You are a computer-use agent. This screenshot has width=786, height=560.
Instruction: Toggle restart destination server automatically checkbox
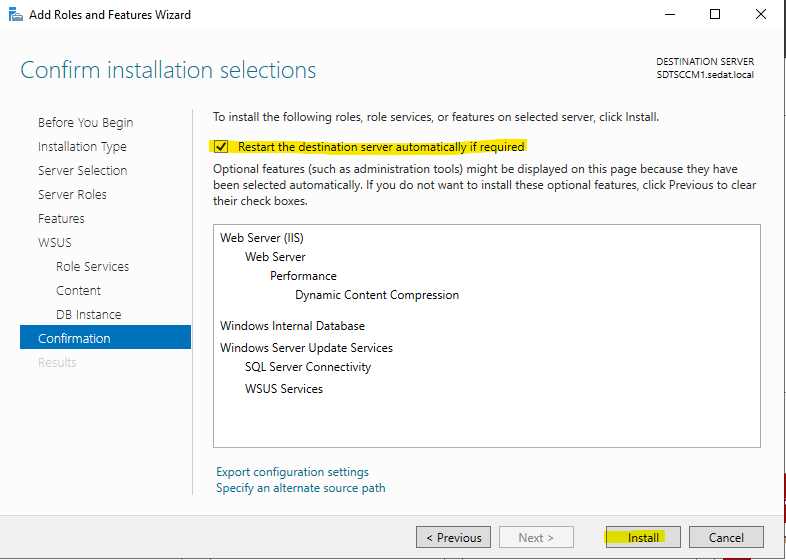221,147
